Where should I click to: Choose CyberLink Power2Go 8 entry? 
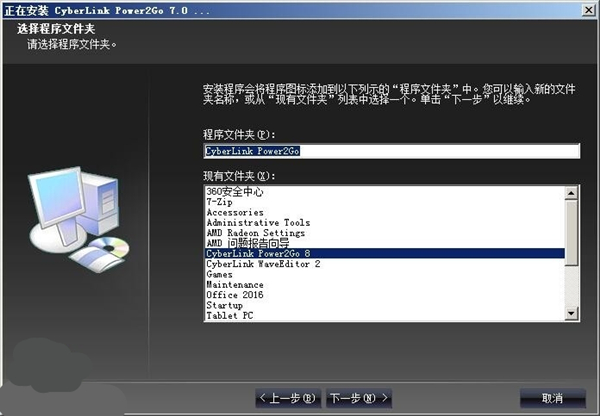[385, 253]
